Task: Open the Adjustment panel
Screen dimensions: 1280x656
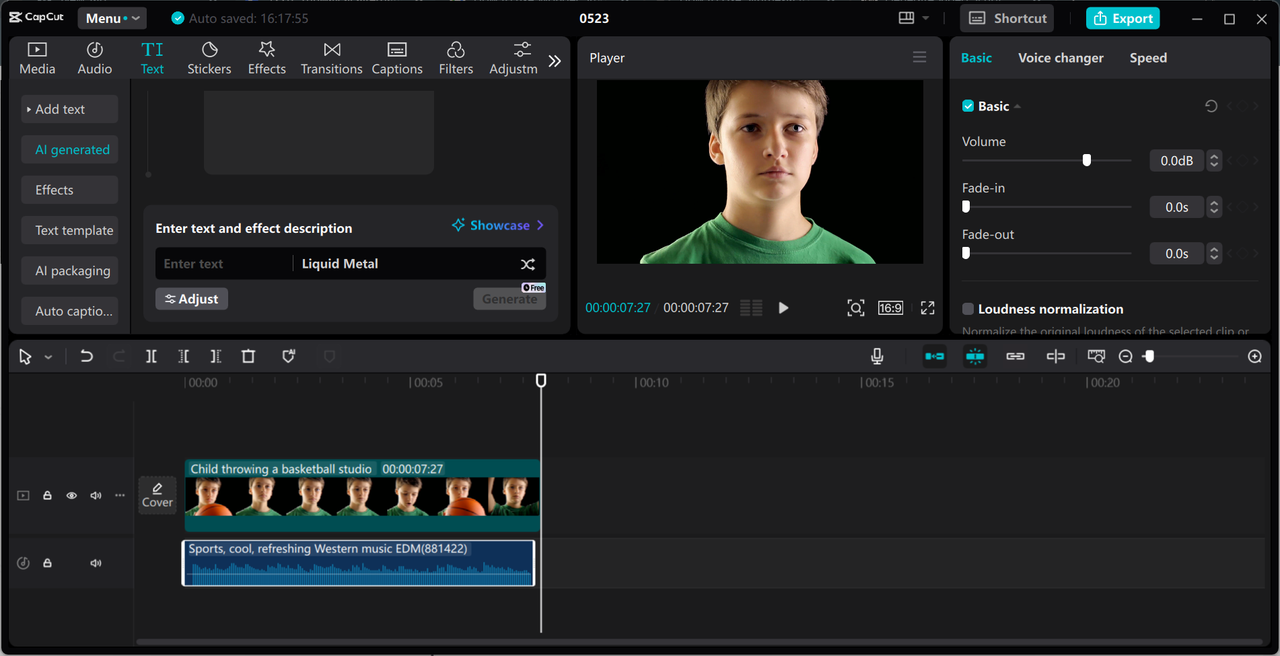Action: click(x=514, y=58)
